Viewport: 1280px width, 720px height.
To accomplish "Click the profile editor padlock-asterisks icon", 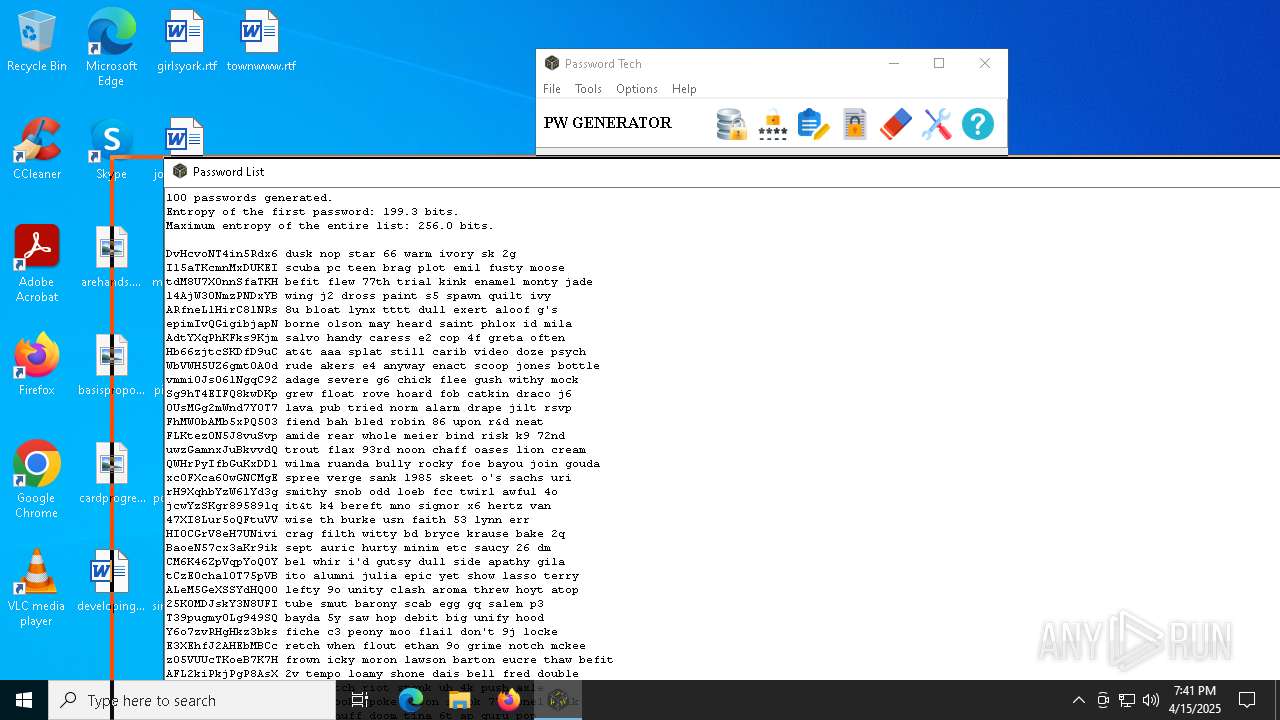I will (773, 124).
